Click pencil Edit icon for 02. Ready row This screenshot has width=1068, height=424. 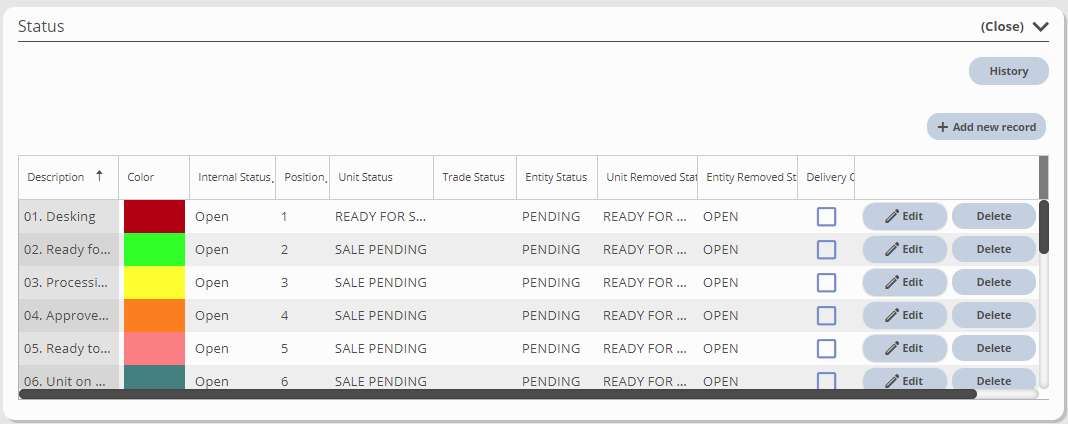point(893,249)
